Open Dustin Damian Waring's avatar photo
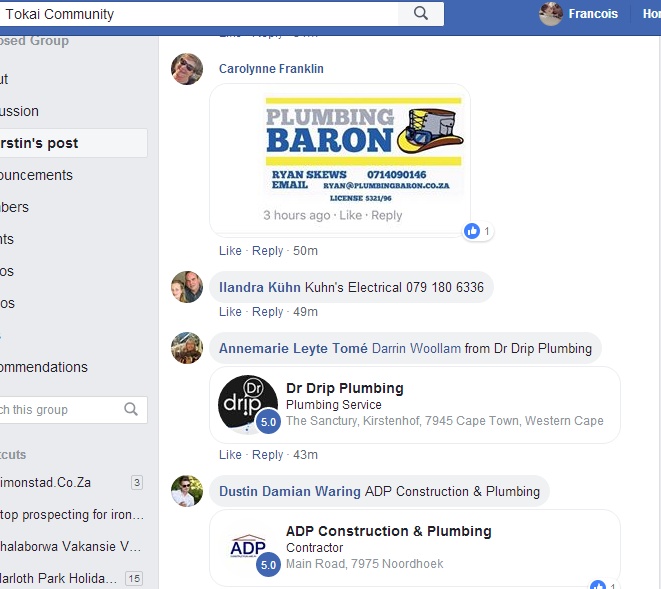Viewport: 661px width, 589px height. tap(187, 491)
